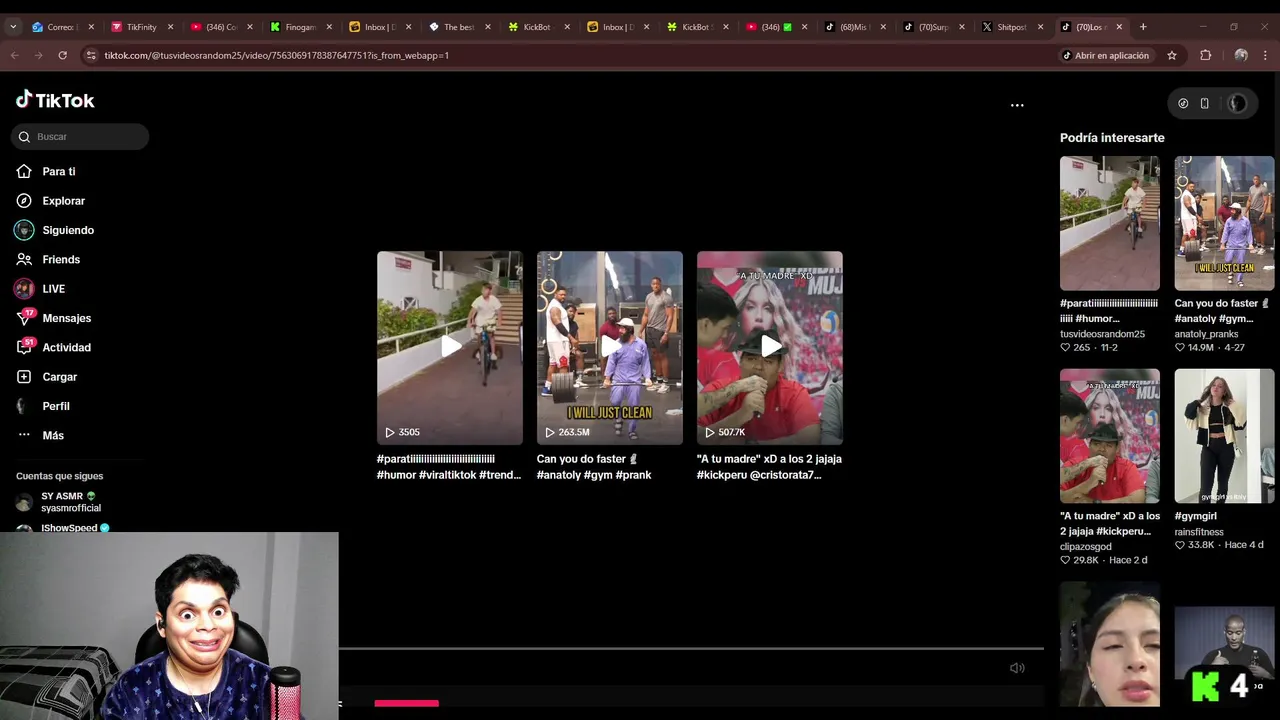Open sidebar gym video by anatoly_pranks
1280x720 pixels.
click(x=1224, y=223)
